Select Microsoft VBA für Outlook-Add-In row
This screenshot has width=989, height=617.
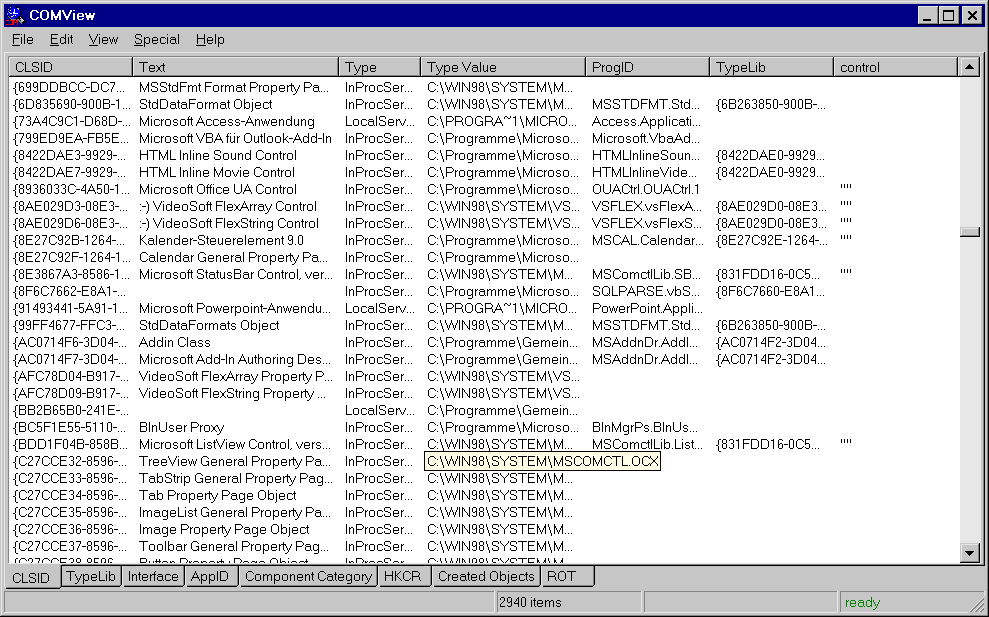pyautogui.click(x=484, y=139)
